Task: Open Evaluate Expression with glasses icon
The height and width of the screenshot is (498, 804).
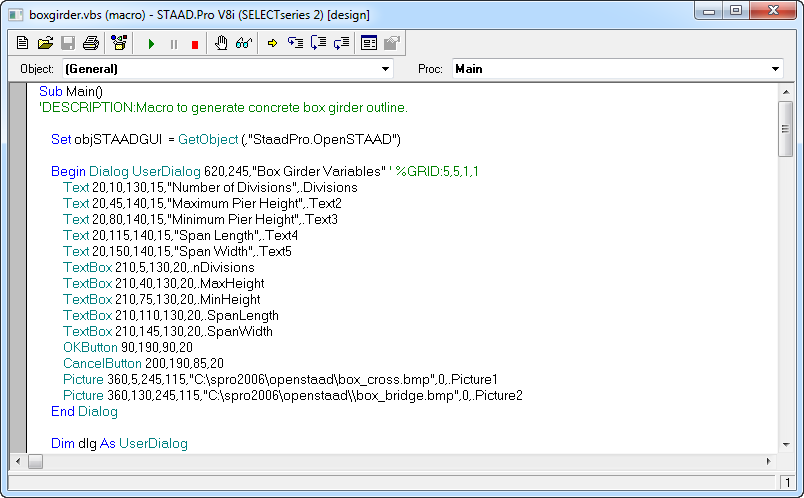Action: (x=244, y=43)
